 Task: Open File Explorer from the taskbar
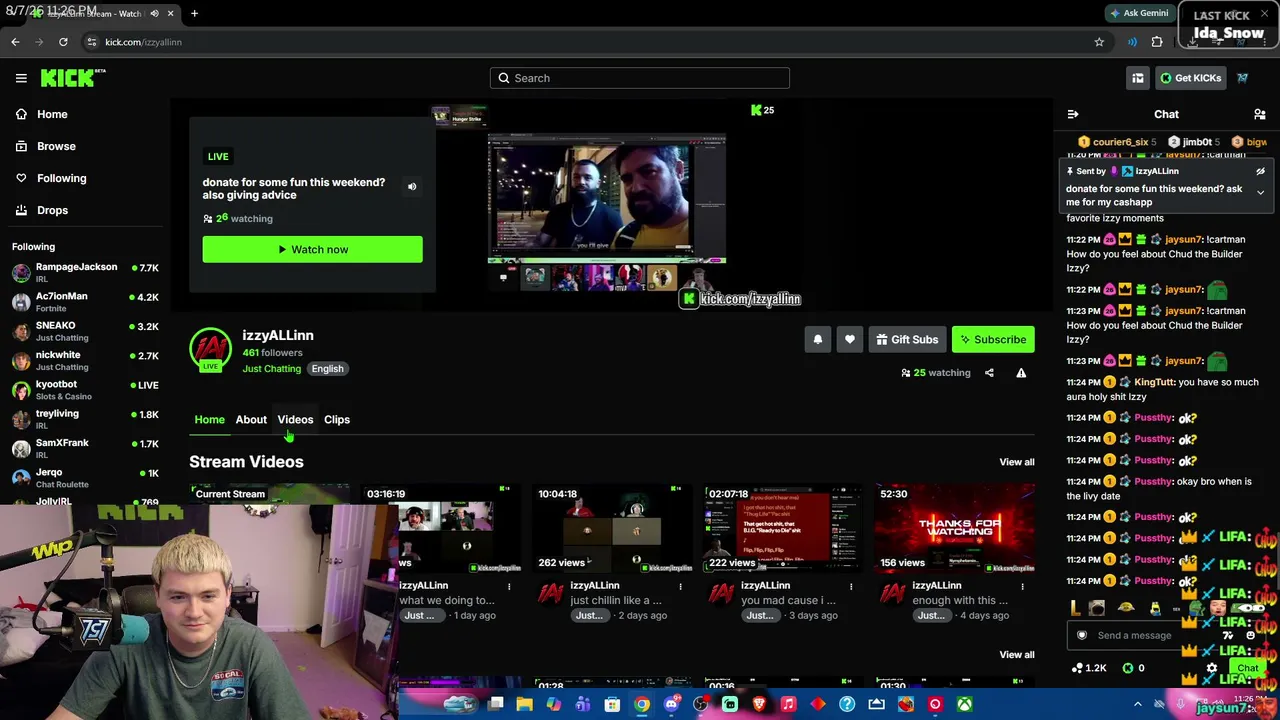point(524,704)
